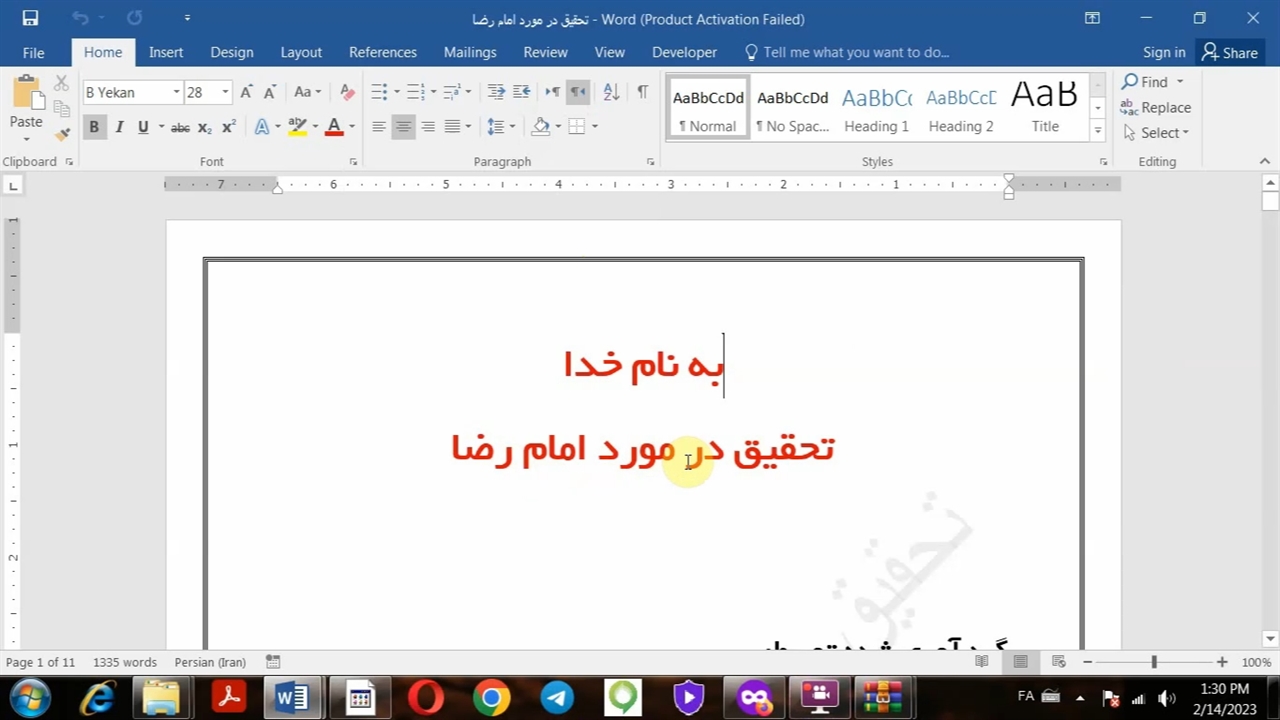Toggle Italic formatting button
Image resolution: width=1280 pixels, height=720 pixels.
(x=119, y=127)
